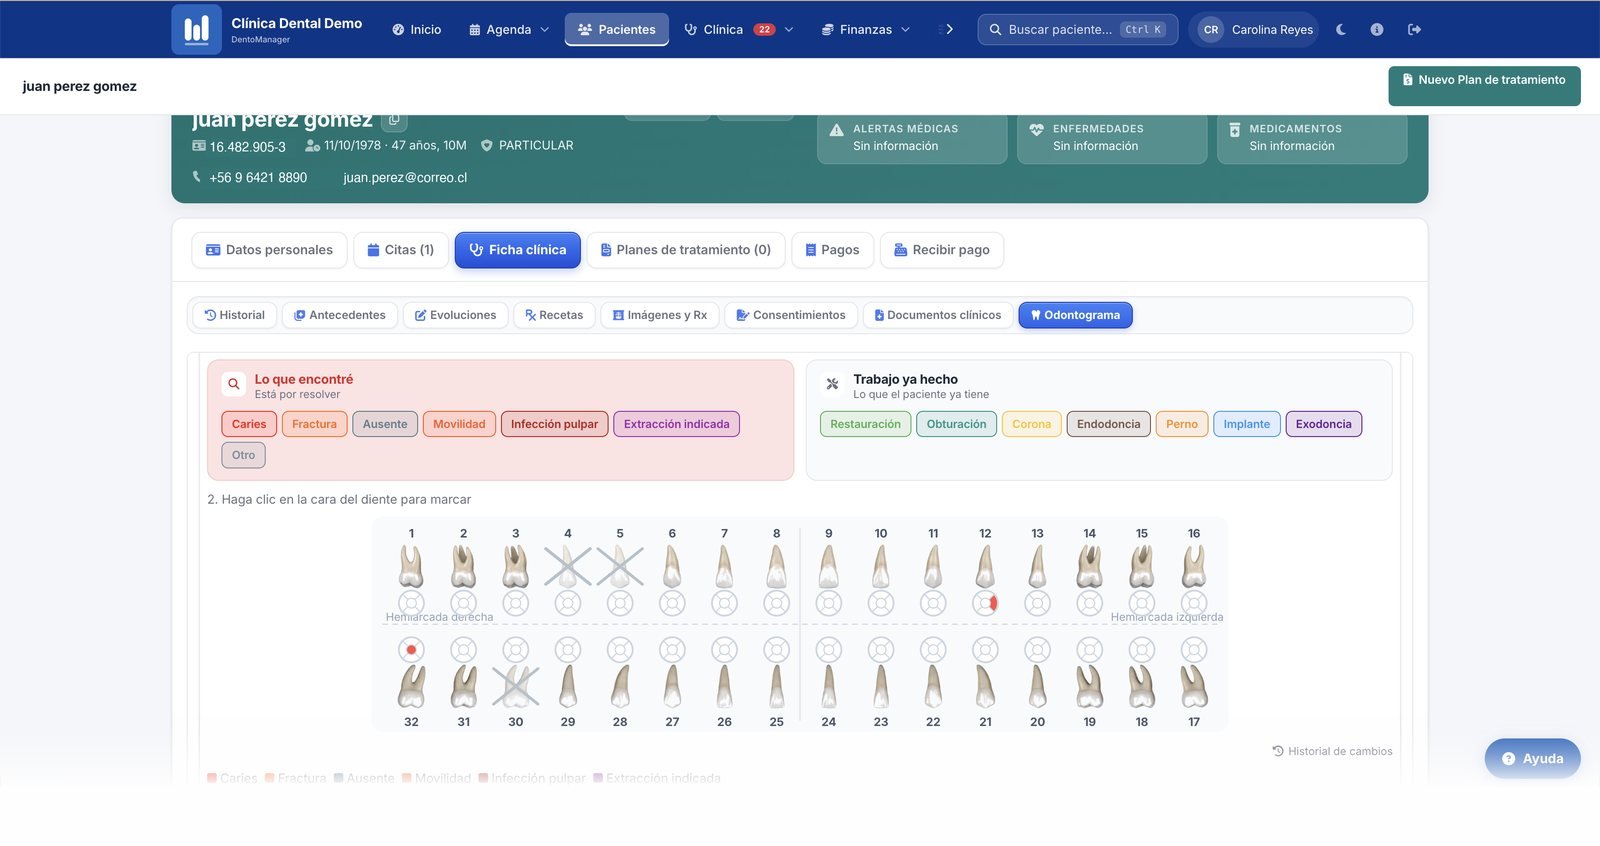Click the face diagram of tooth 12
Viewport: 1600px width, 846px height.
[985, 603]
